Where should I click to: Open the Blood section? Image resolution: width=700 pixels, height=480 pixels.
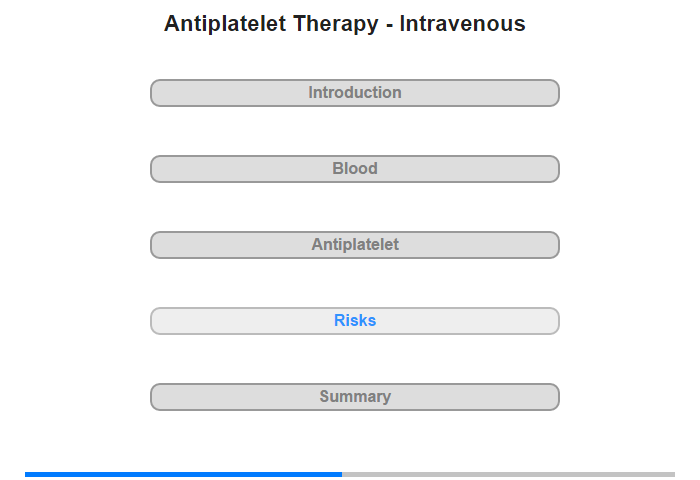coord(354,169)
